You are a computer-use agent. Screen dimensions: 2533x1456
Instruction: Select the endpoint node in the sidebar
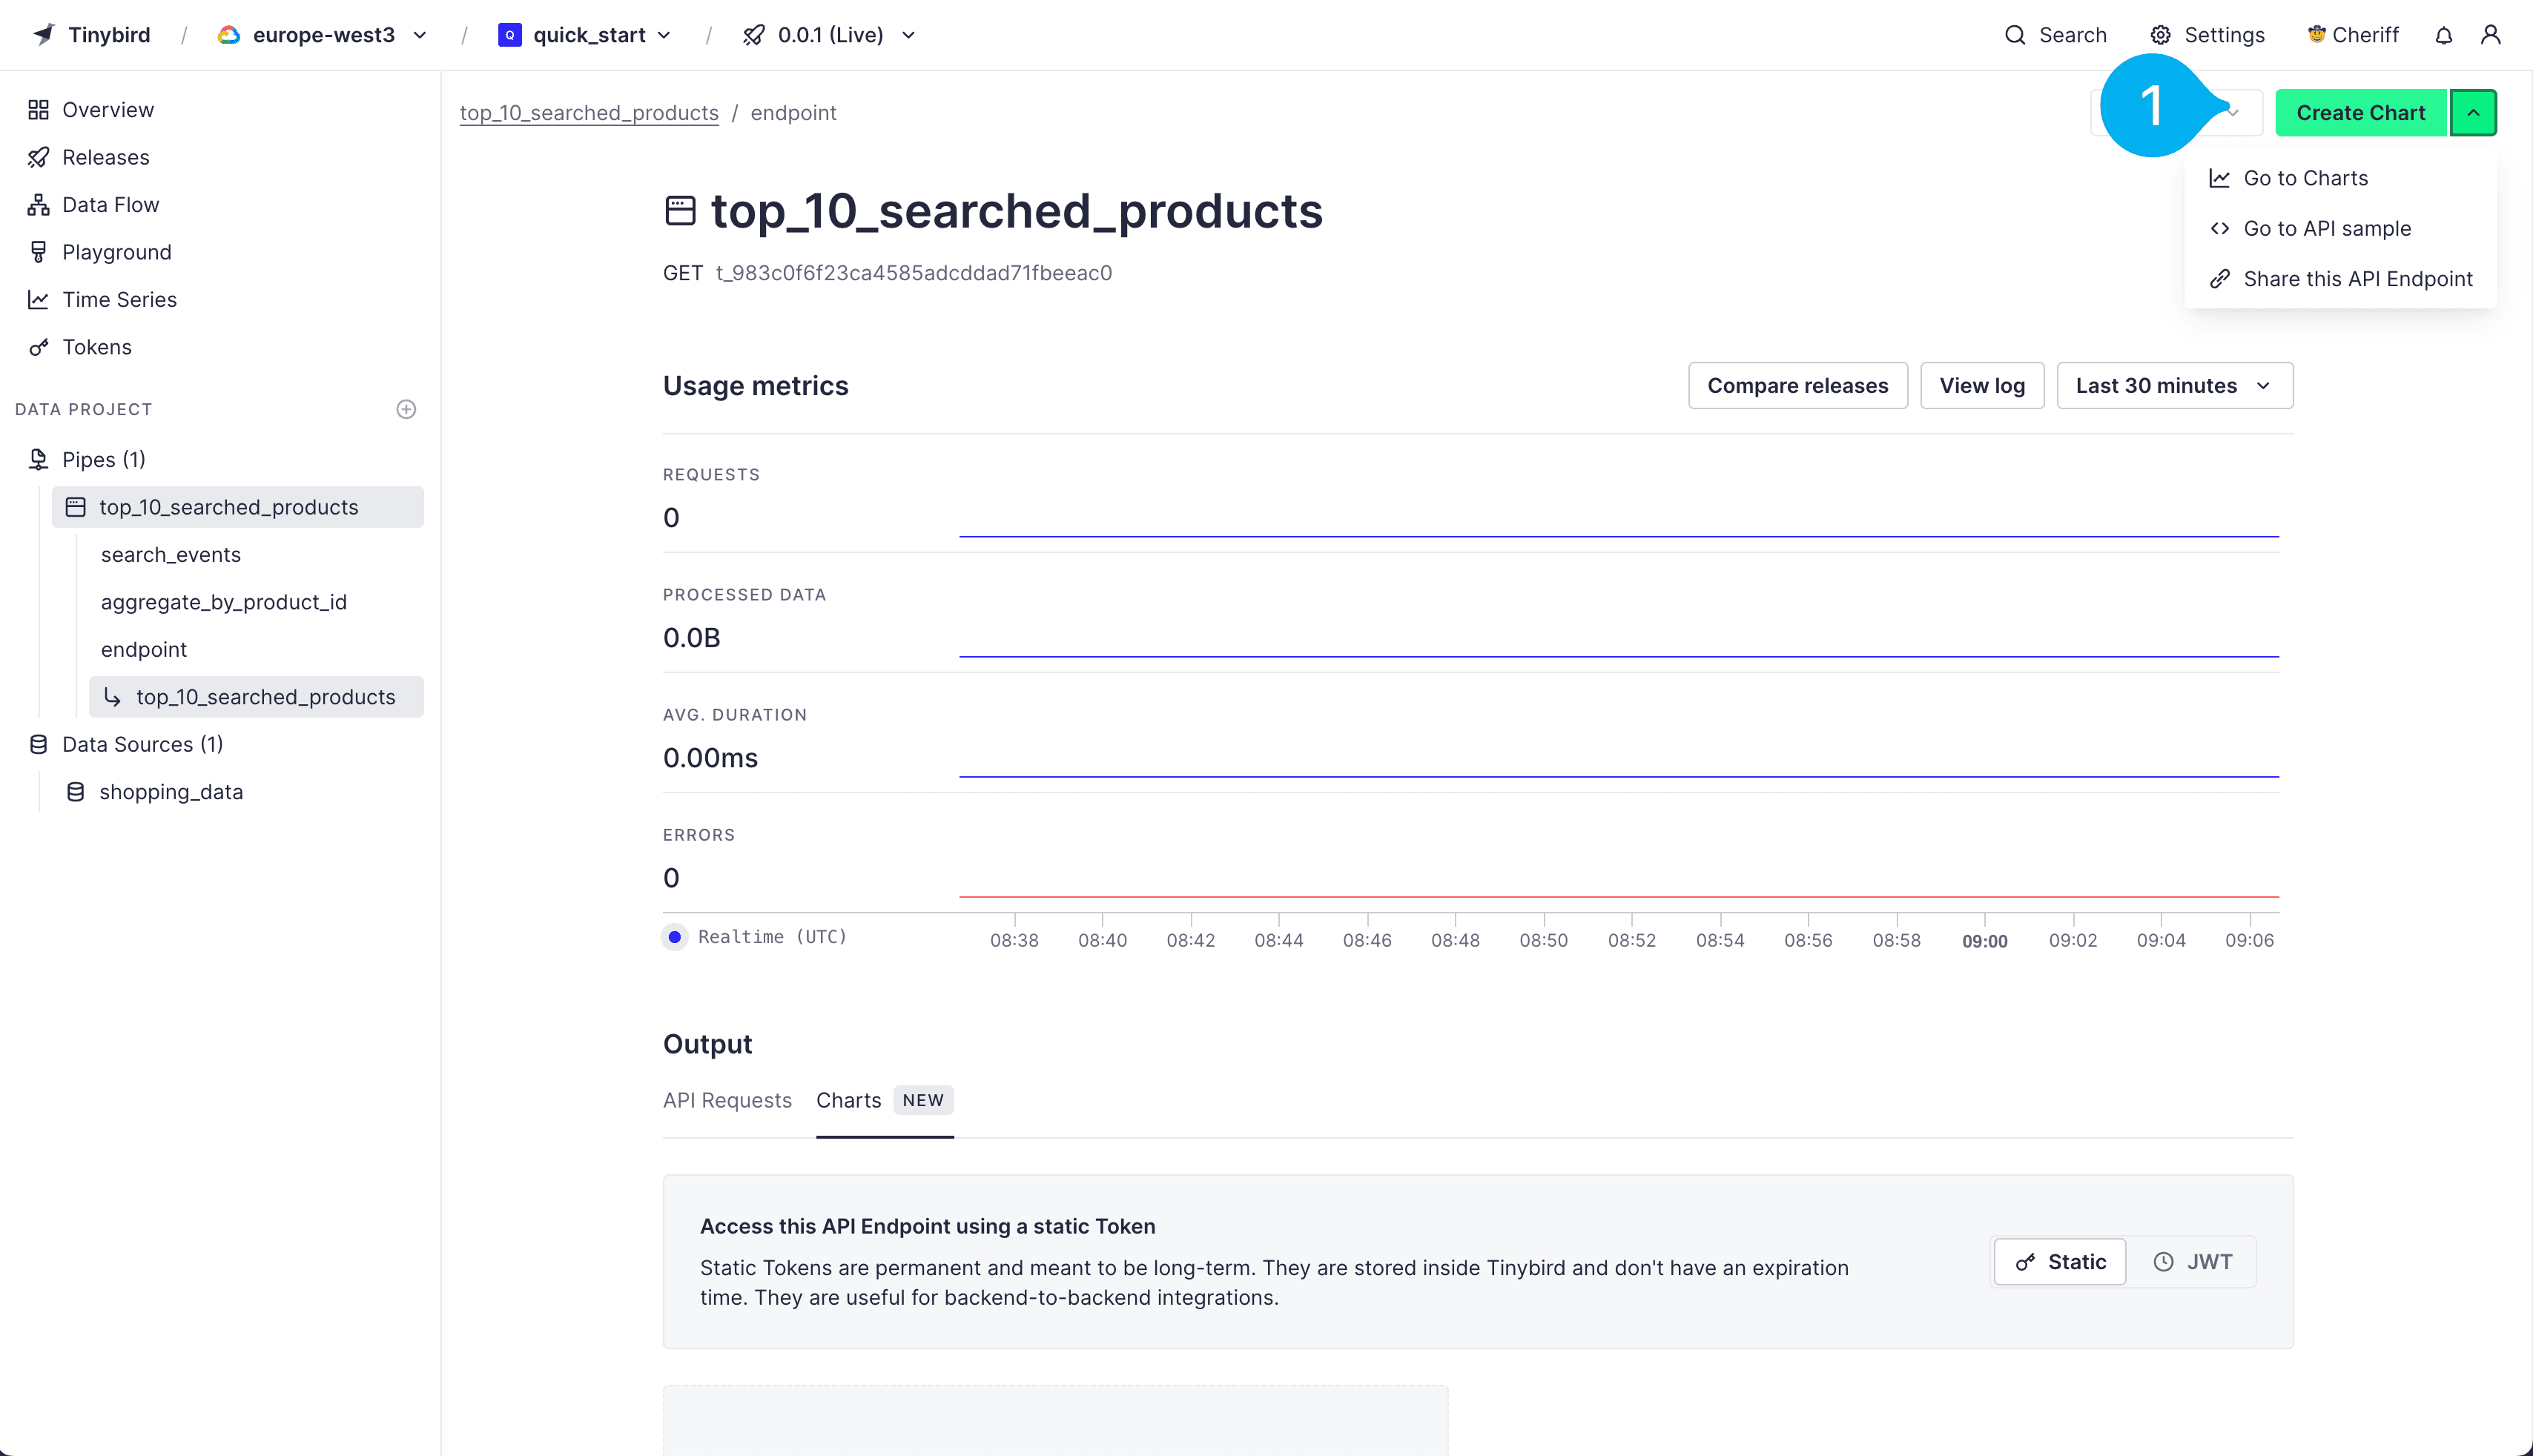(x=144, y=650)
